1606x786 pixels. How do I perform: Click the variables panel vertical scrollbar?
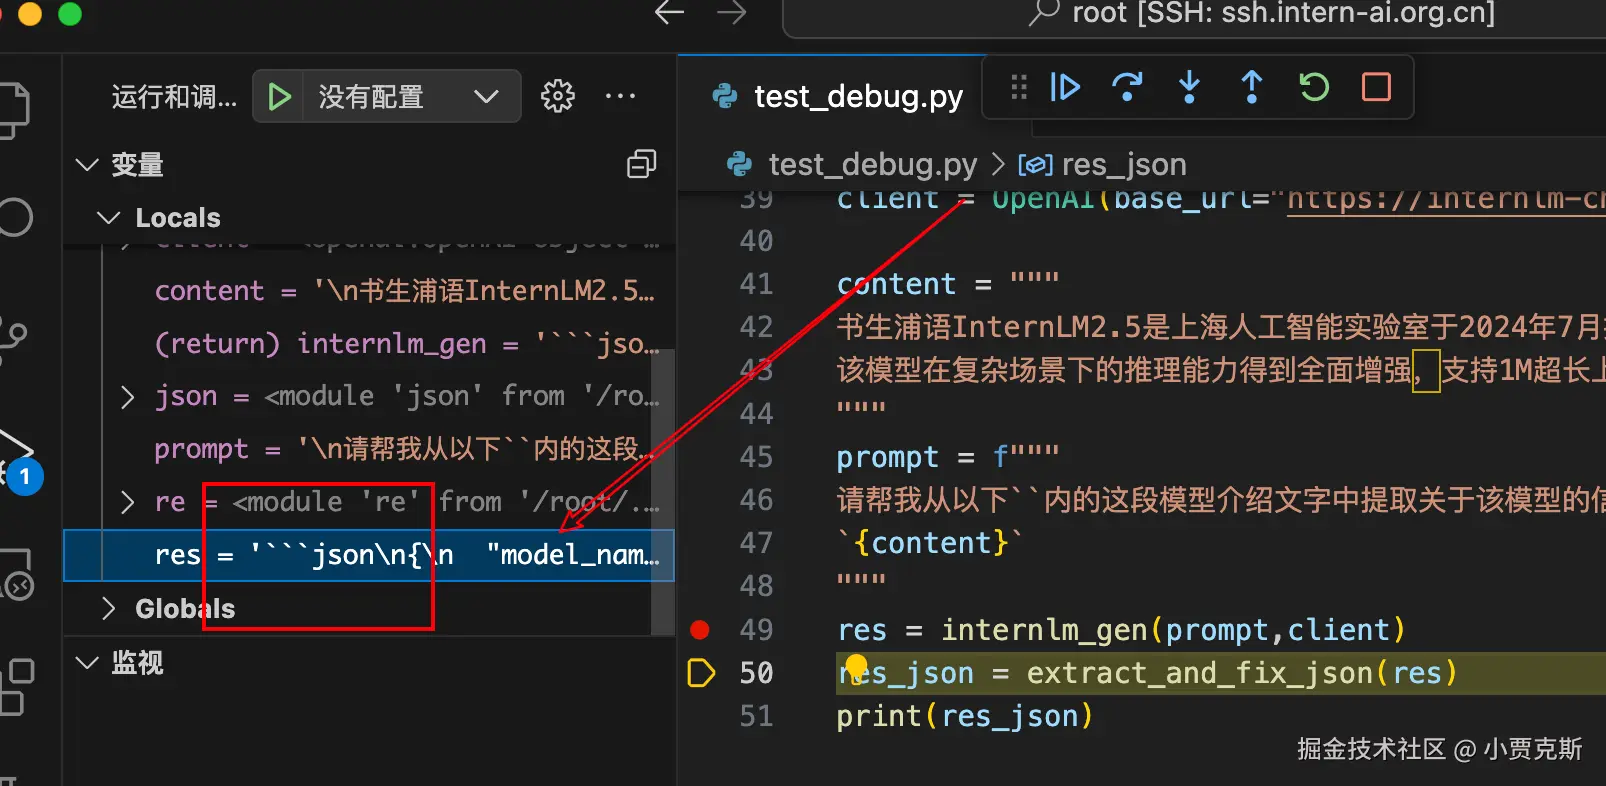(662, 490)
